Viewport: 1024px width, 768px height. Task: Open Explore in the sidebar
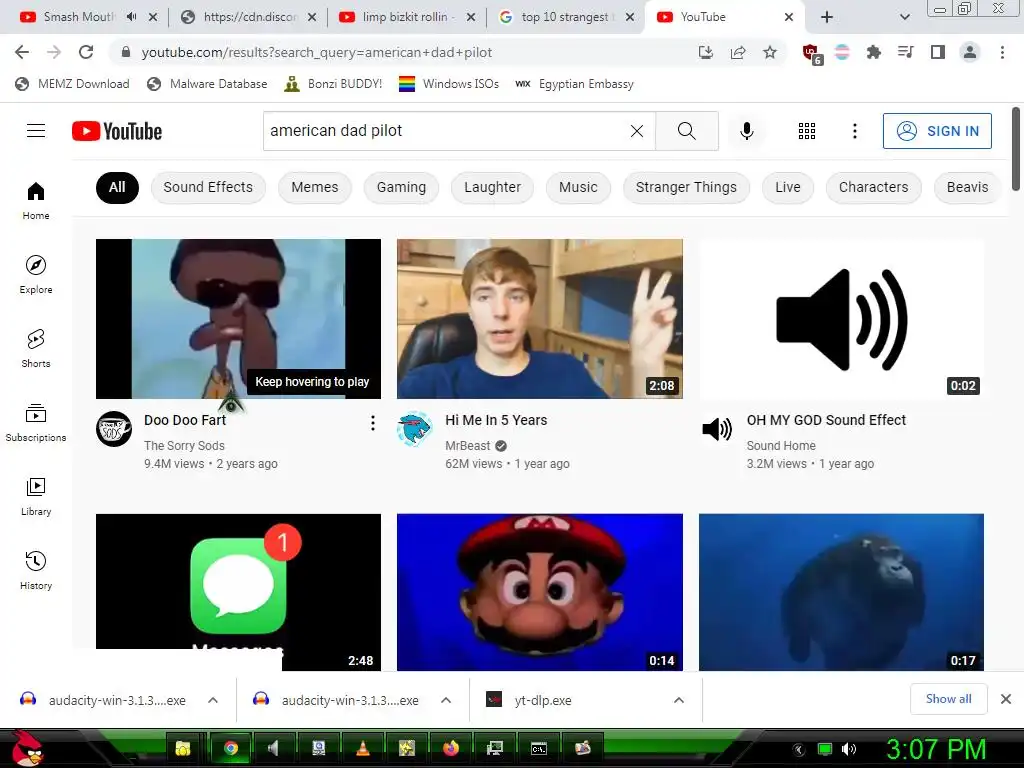coord(36,274)
